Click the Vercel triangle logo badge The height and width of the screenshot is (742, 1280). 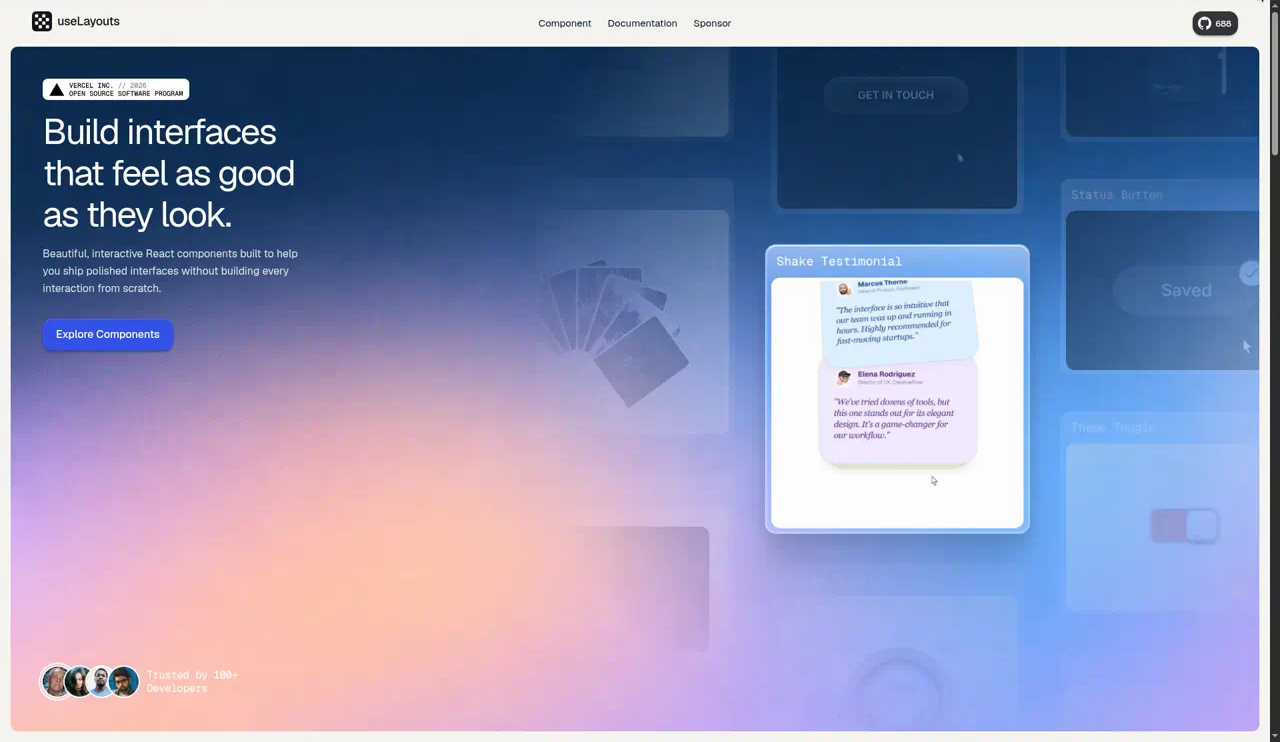coord(116,90)
